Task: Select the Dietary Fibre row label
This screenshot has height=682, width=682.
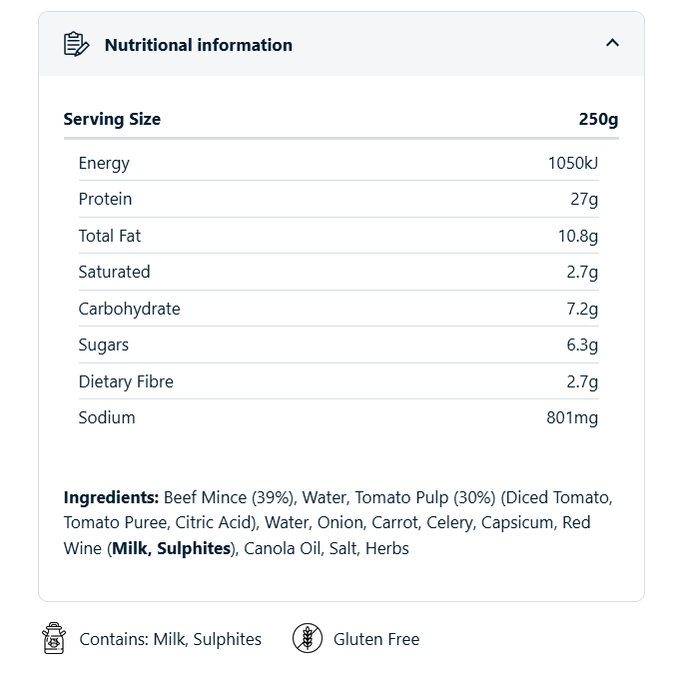Action: coord(126,382)
